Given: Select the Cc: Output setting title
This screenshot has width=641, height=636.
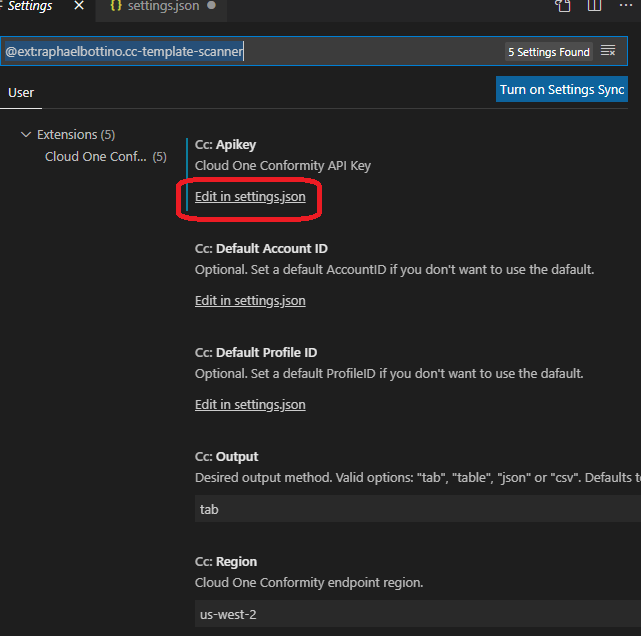Looking at the screenshot, I should coord(226,457).
